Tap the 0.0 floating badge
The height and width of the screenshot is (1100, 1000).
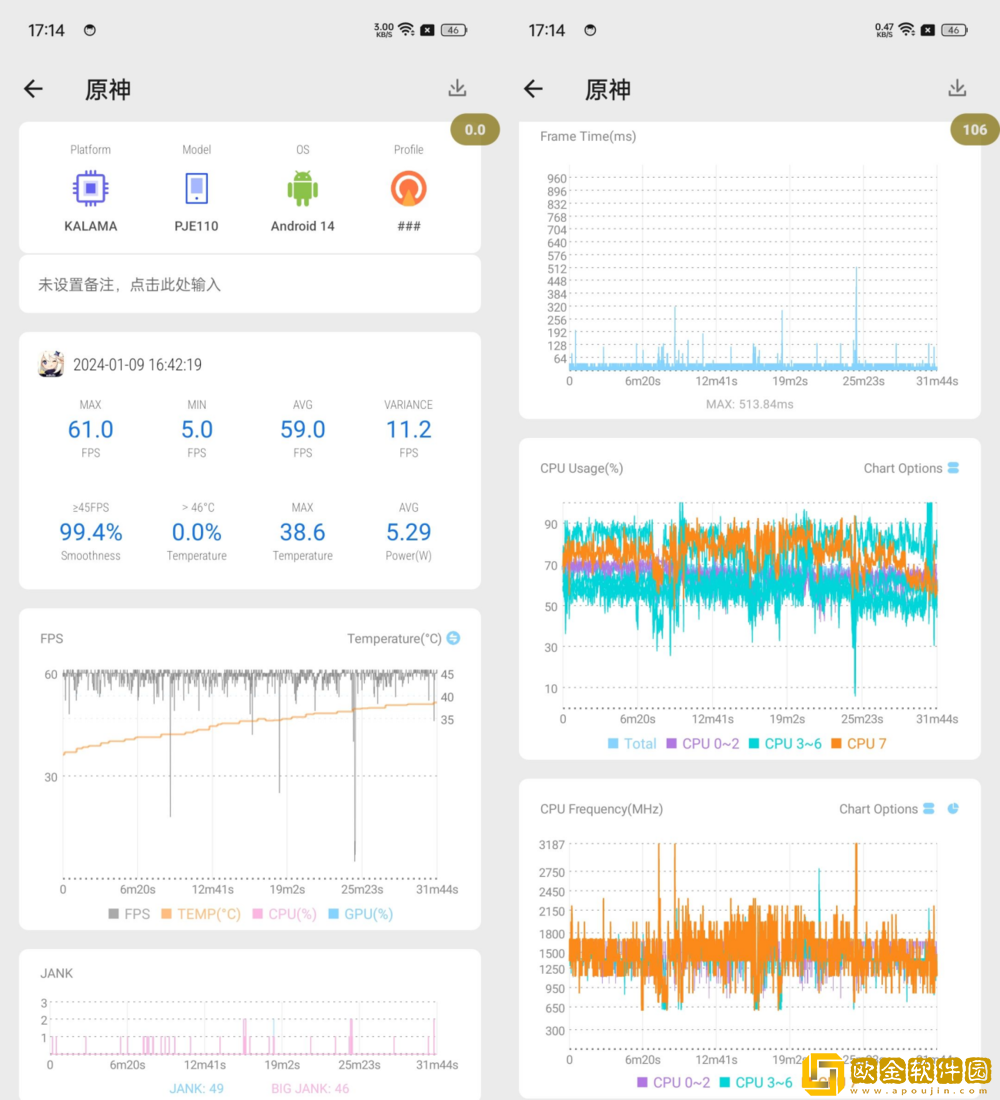tap(475, 129)
